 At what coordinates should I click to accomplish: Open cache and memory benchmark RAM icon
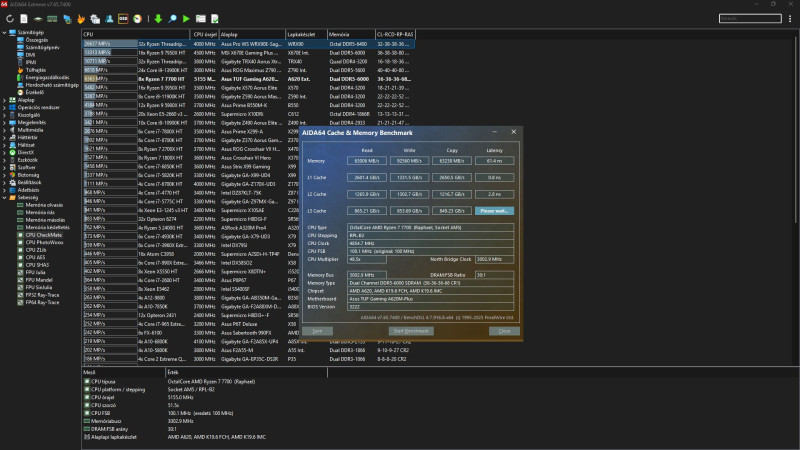pyautogui.click(x=52, y=19)
